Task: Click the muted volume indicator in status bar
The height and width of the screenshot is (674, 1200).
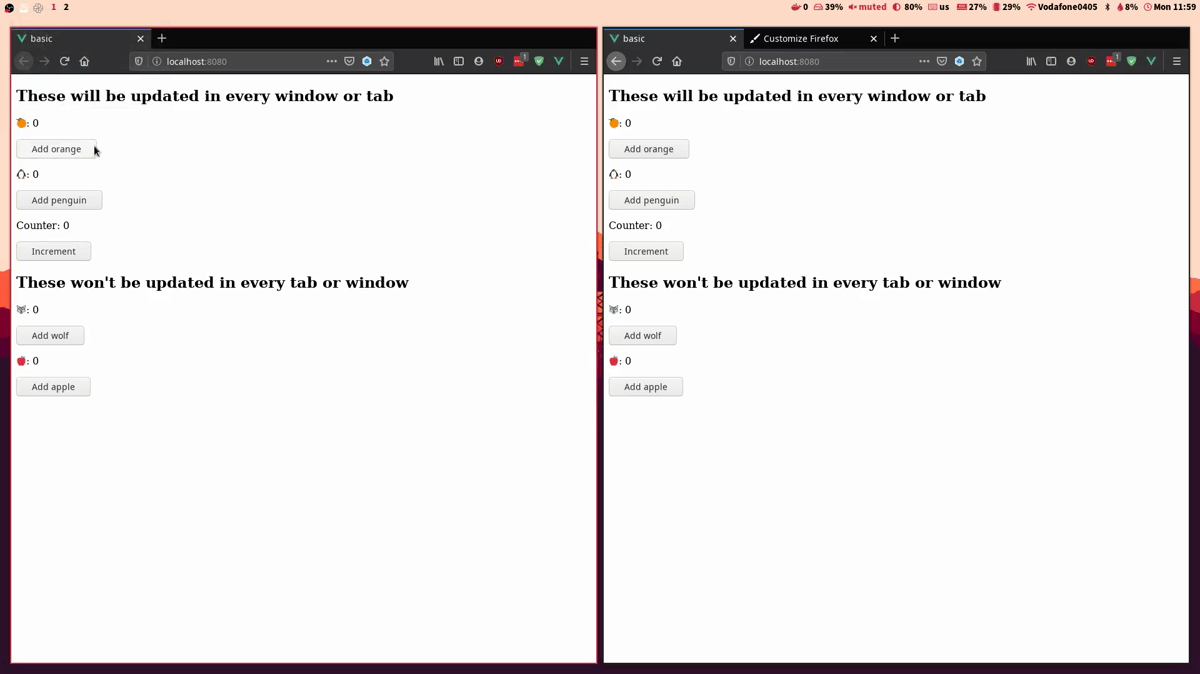Action: [x=867, y=7]
